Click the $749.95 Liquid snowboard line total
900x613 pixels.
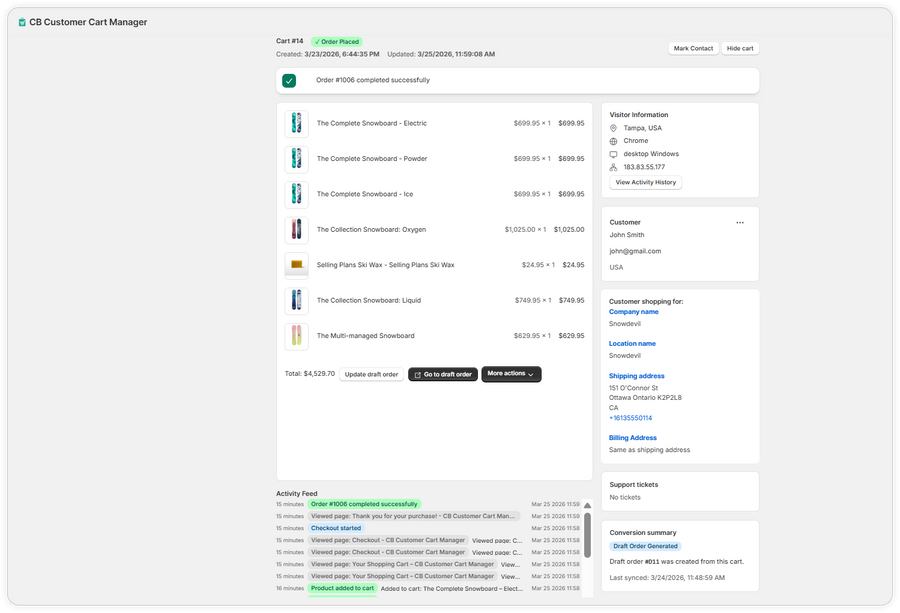pyautogui.click(x=571, y=301)
